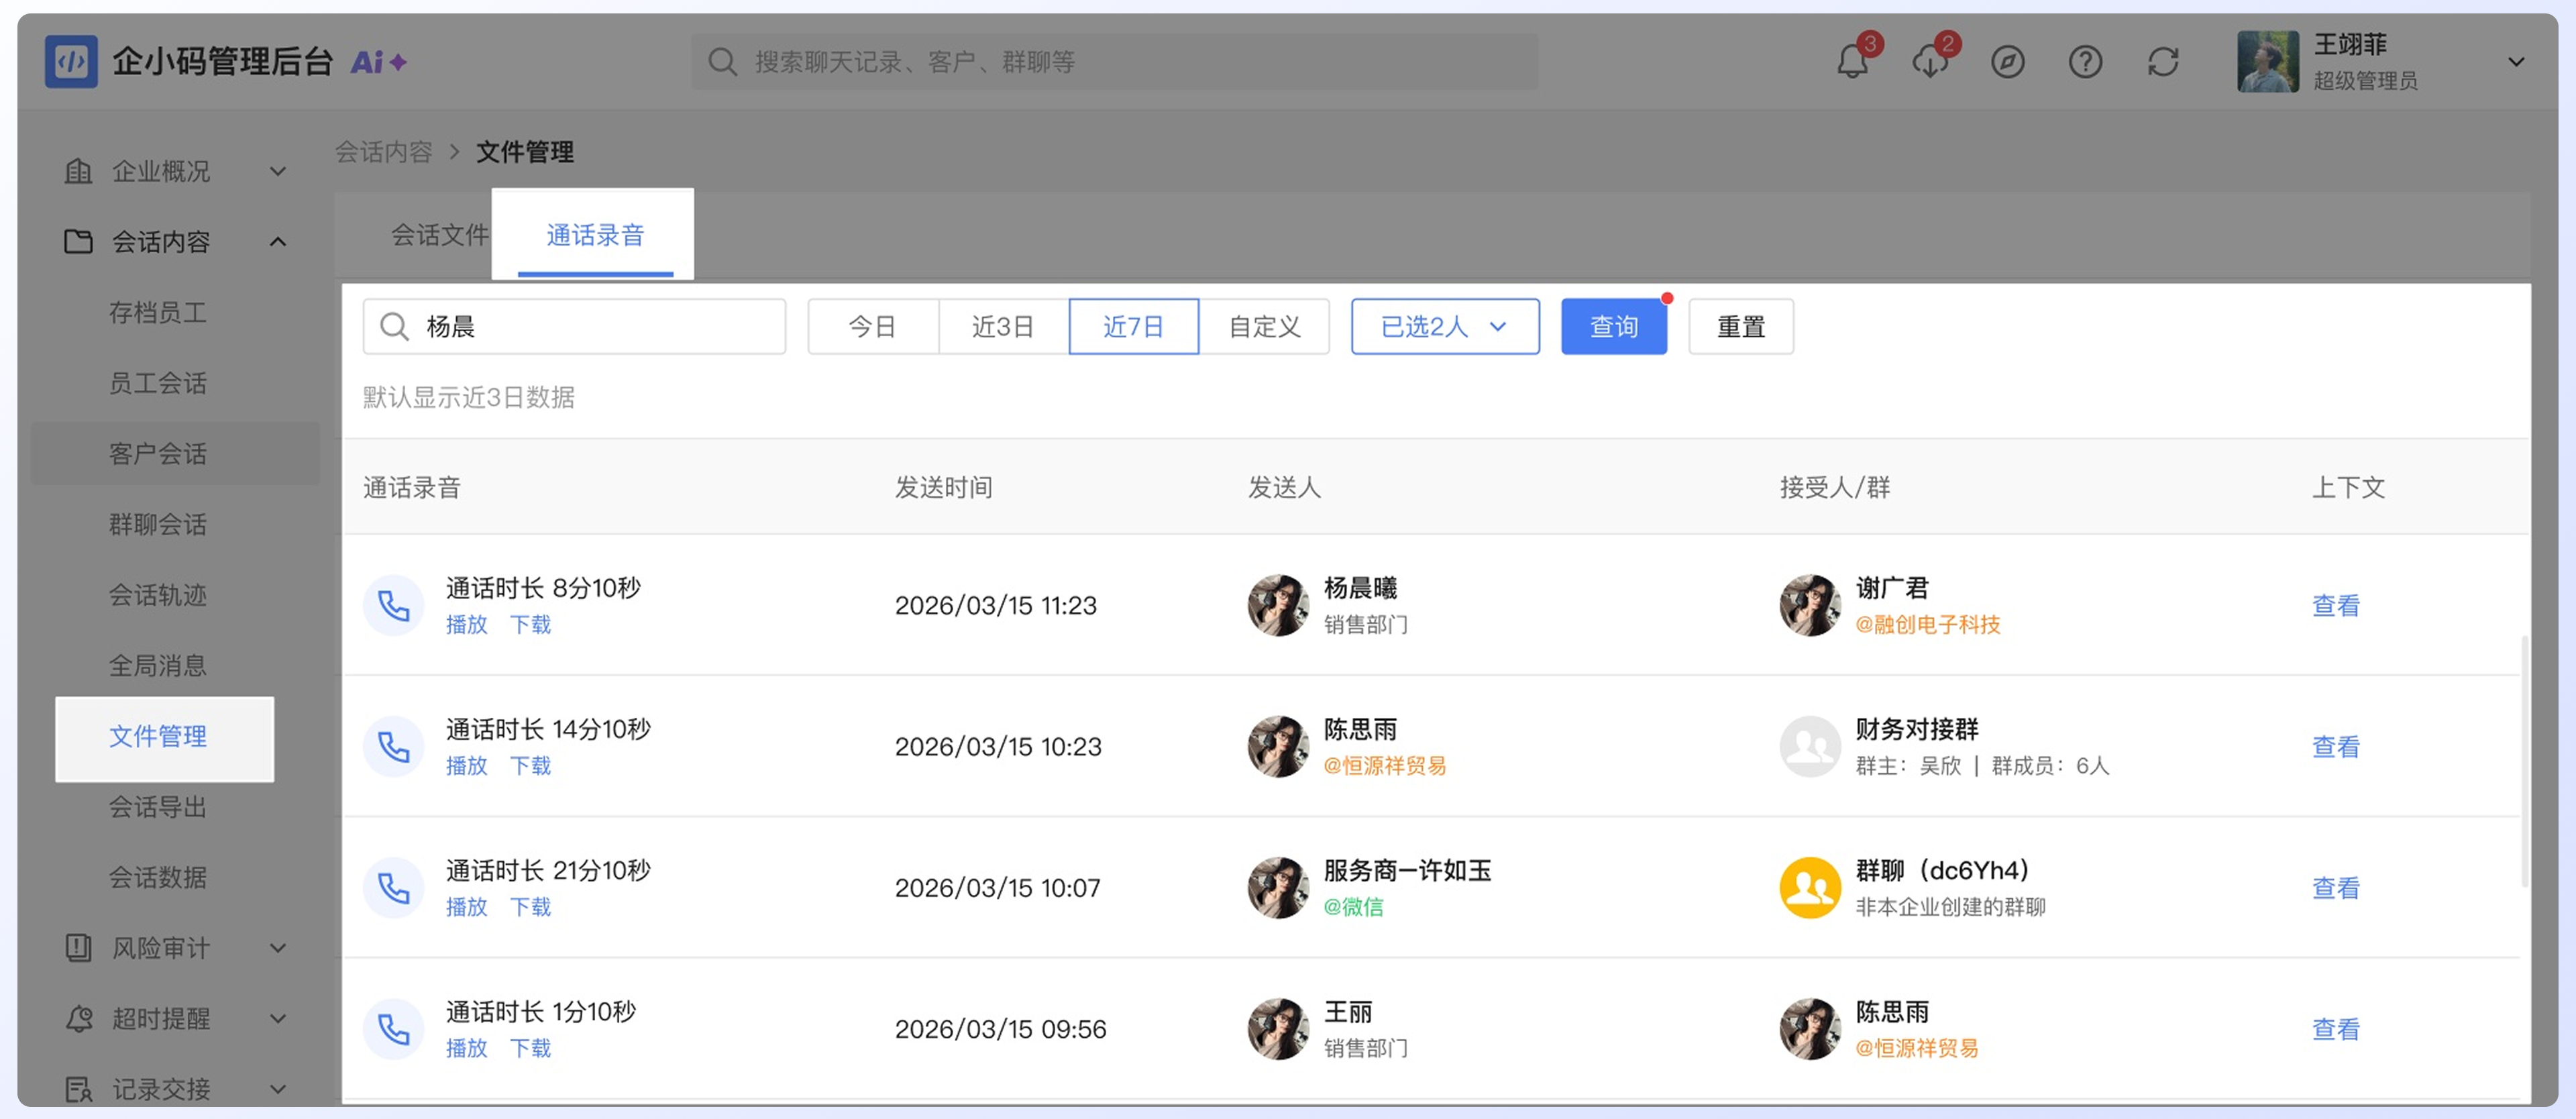
Task: Expand the 记录交接 menu chevron
Action: coord(278,1089)
